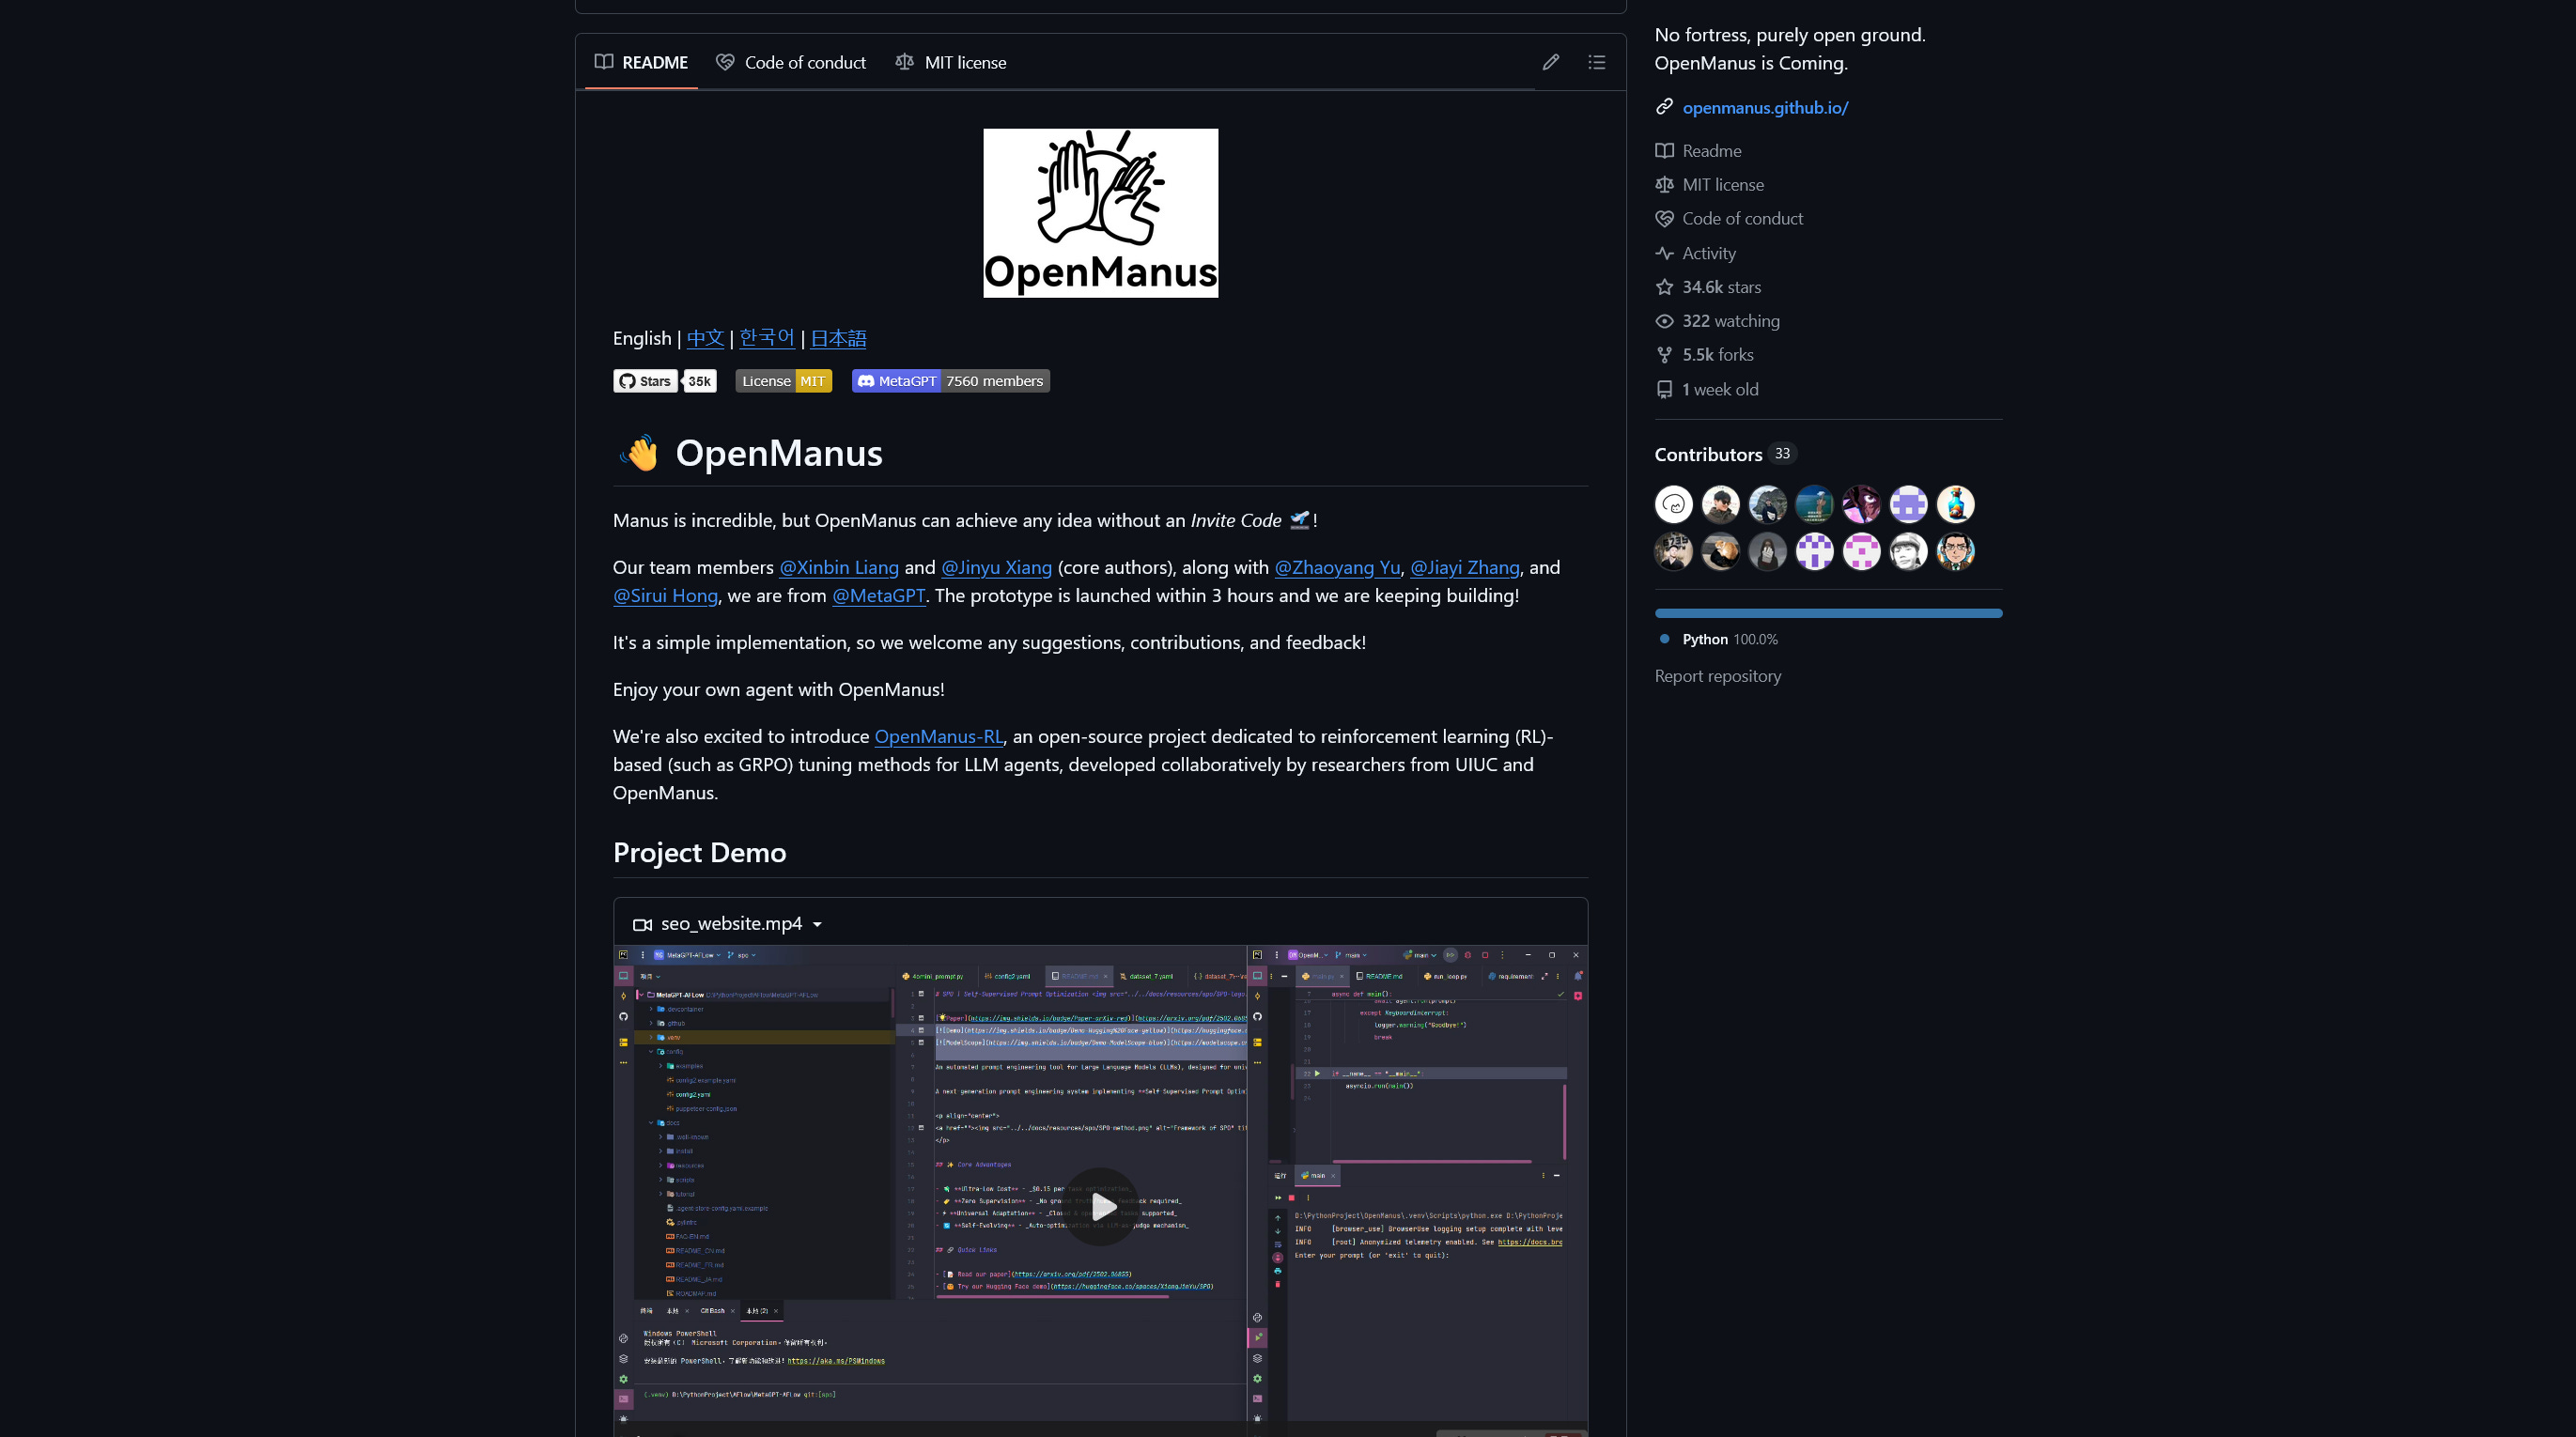Open the README outline list icon
Image resolution: width=2576 pixels, height=1437 pixels.
1597,62
